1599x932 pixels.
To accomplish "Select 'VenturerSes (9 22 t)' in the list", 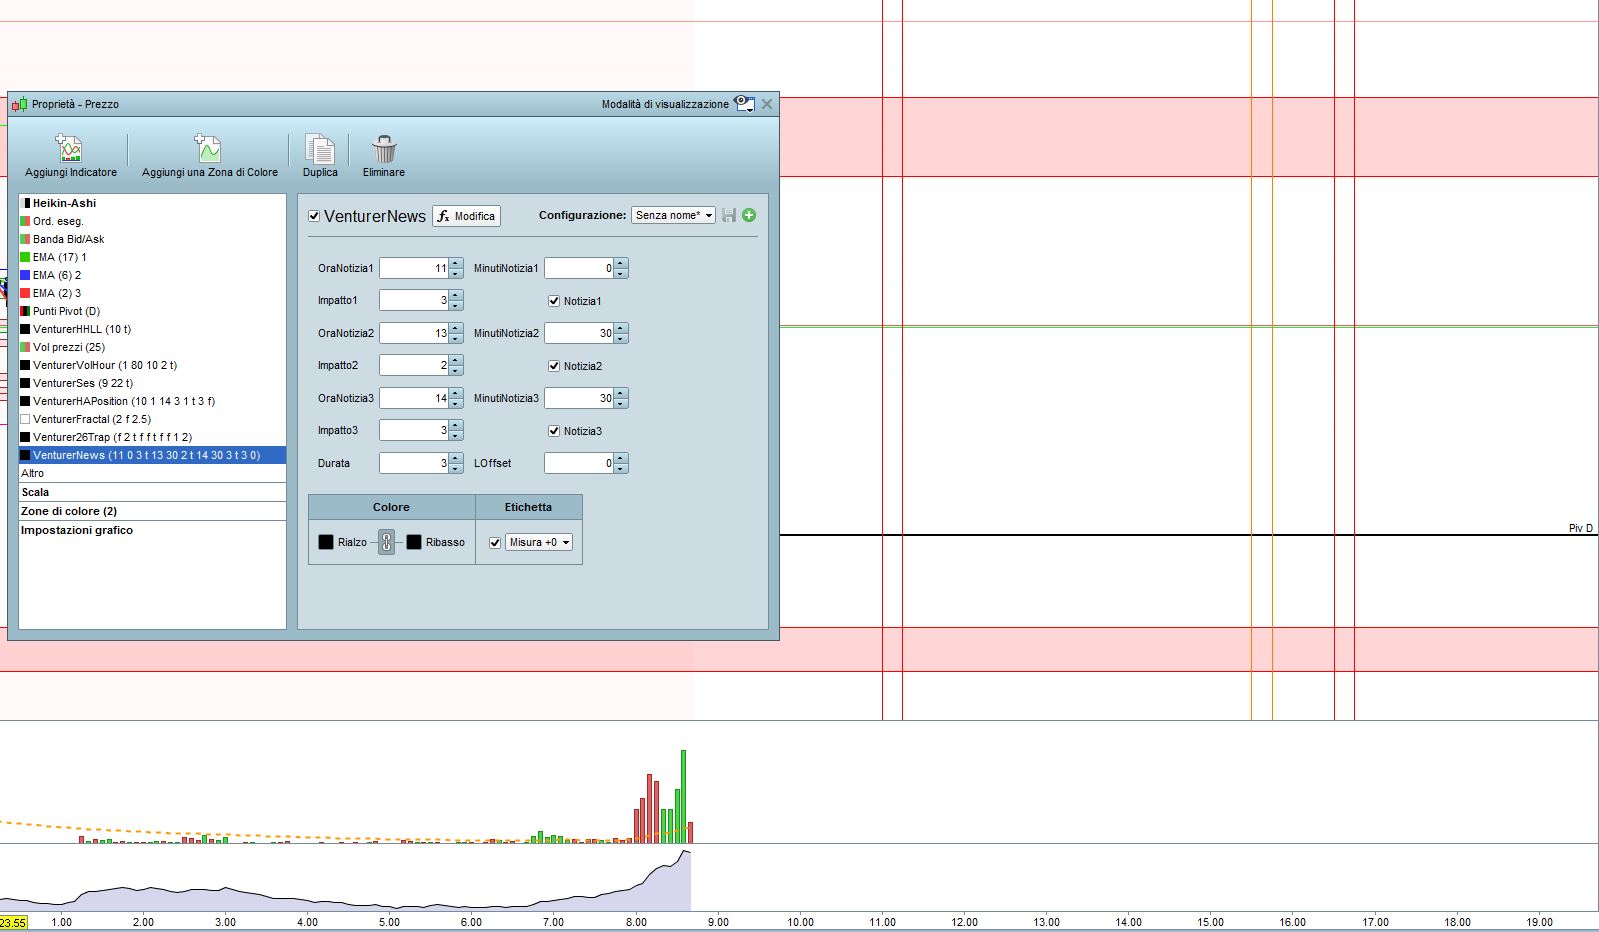I will click(152, 383).
